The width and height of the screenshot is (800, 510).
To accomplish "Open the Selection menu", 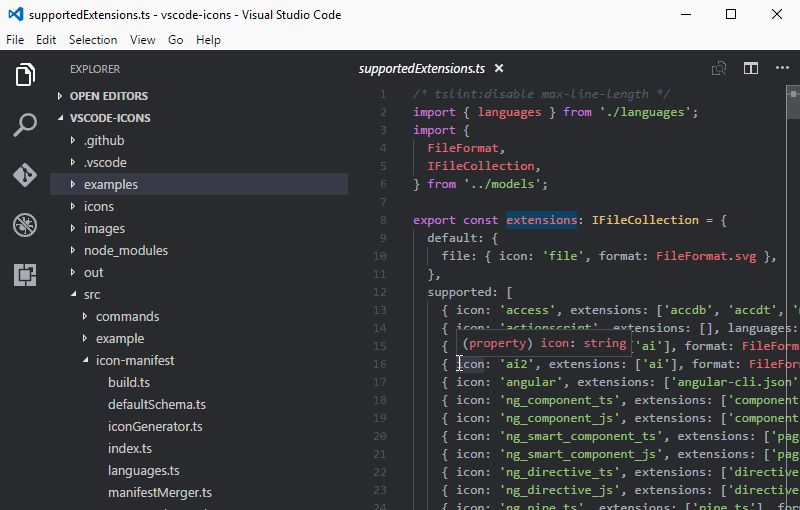I will (x=93, y=40).
